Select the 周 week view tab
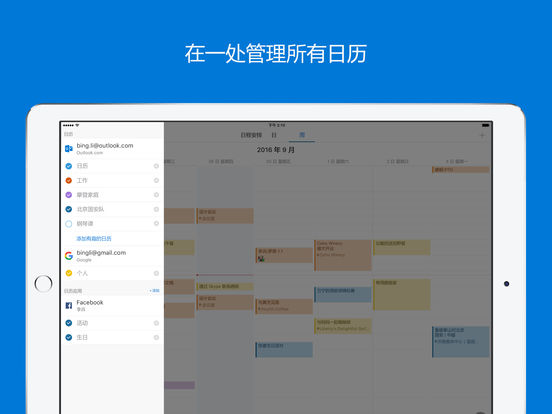Image resolution: width=552 pixels, height=414 pixels. point(302,135)
